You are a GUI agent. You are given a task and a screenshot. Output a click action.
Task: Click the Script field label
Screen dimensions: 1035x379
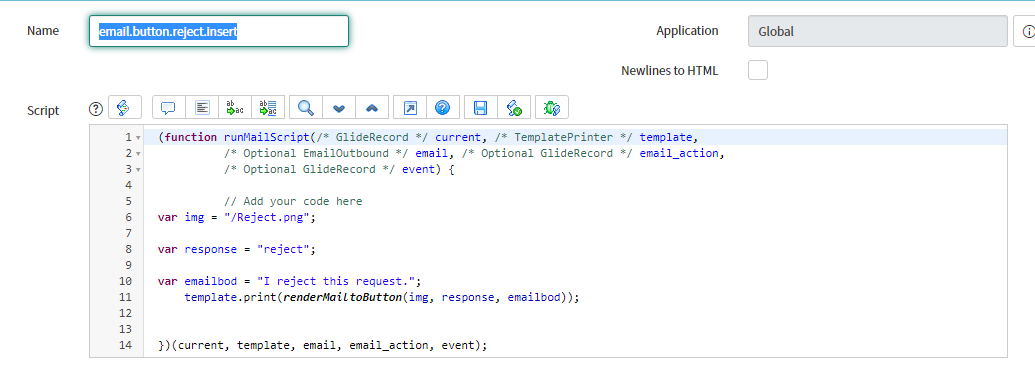tap(43, 110)
